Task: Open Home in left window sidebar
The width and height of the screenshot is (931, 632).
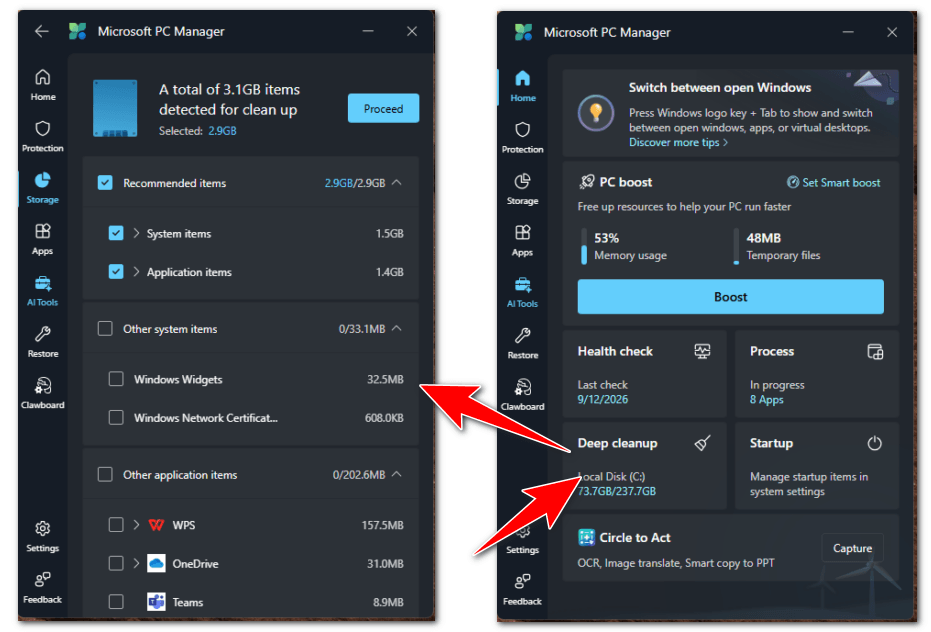Action: coord(43,84)
